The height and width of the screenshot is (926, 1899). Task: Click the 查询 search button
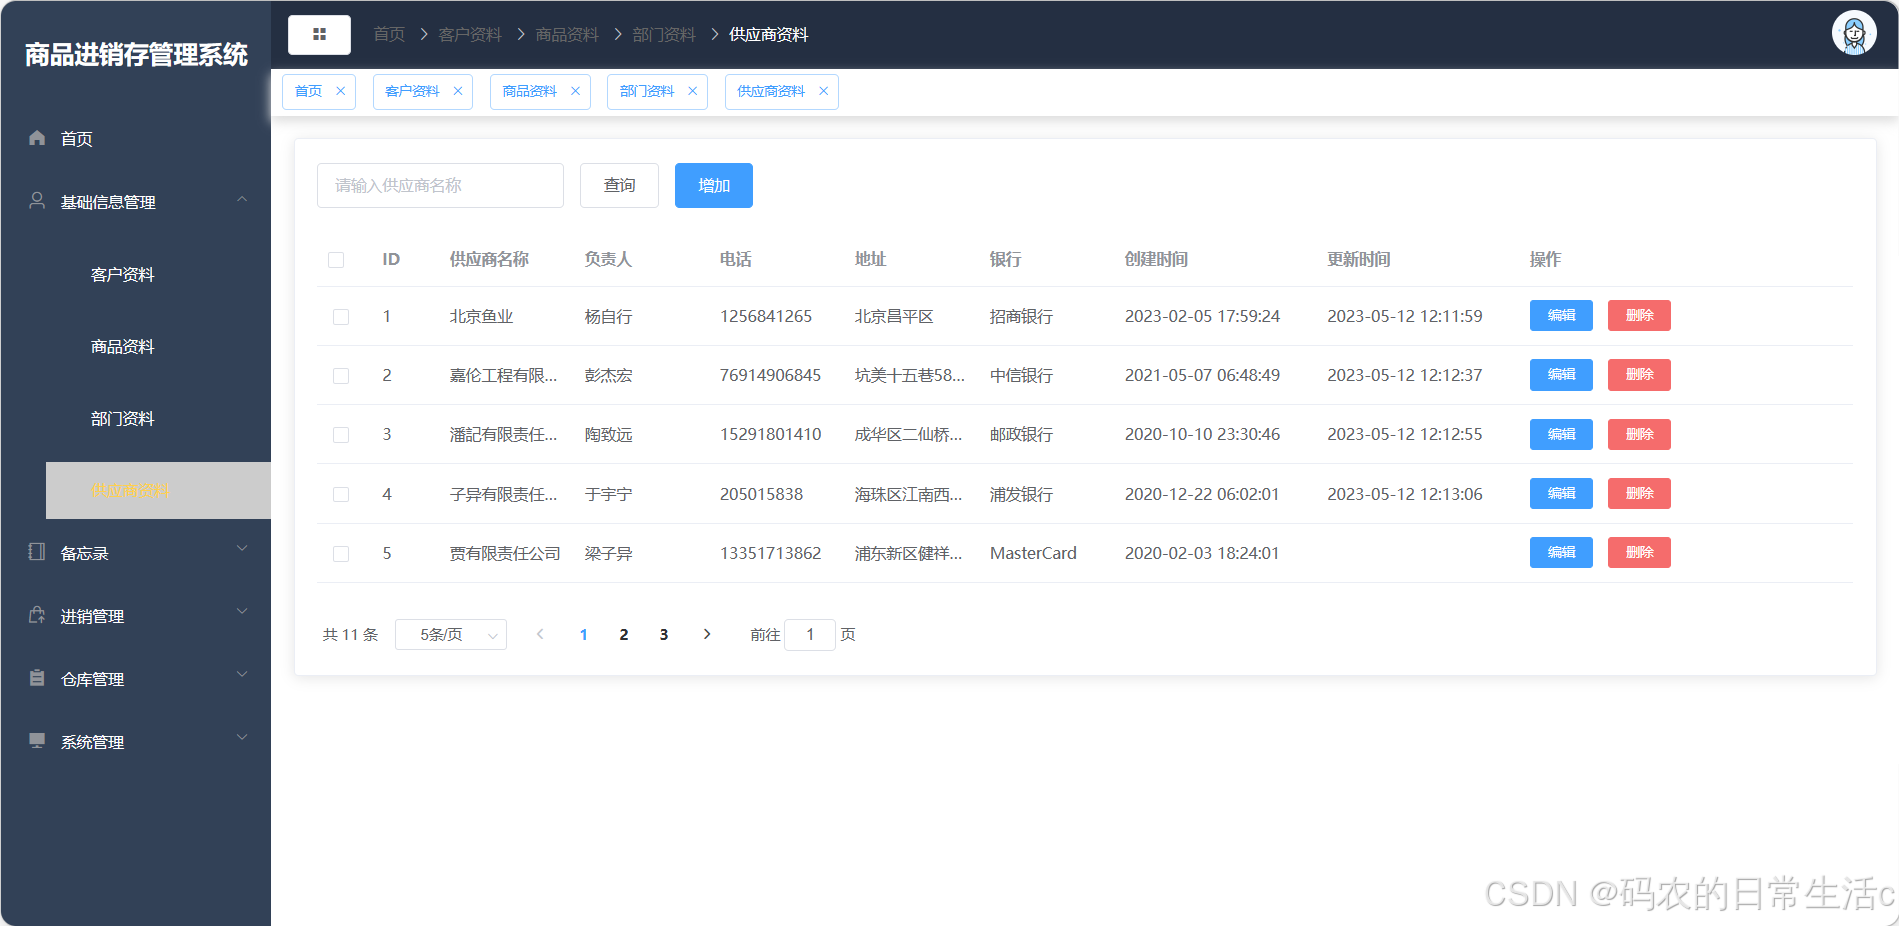618,185
